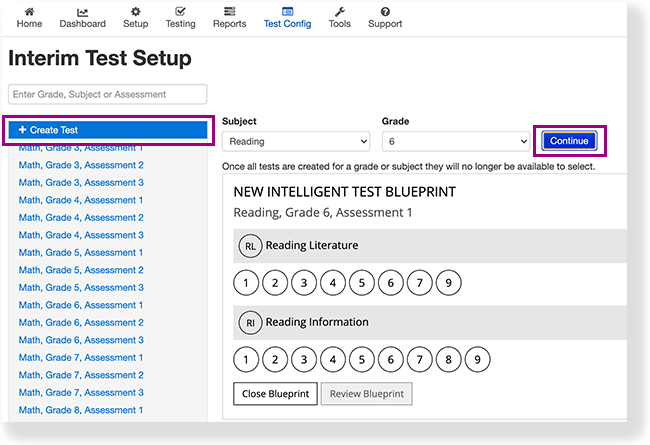Toggle Reading Literature standard 3 circle
Image resolution: width=650 pixels, height=445 pixels.
point(304,283)
